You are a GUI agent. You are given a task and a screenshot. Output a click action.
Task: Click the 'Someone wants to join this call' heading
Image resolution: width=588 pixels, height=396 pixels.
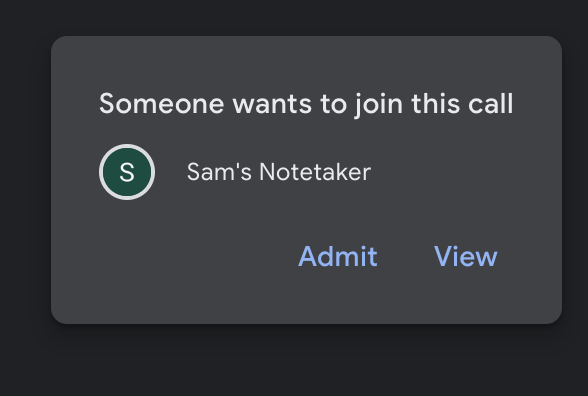[x=306, y=104]
